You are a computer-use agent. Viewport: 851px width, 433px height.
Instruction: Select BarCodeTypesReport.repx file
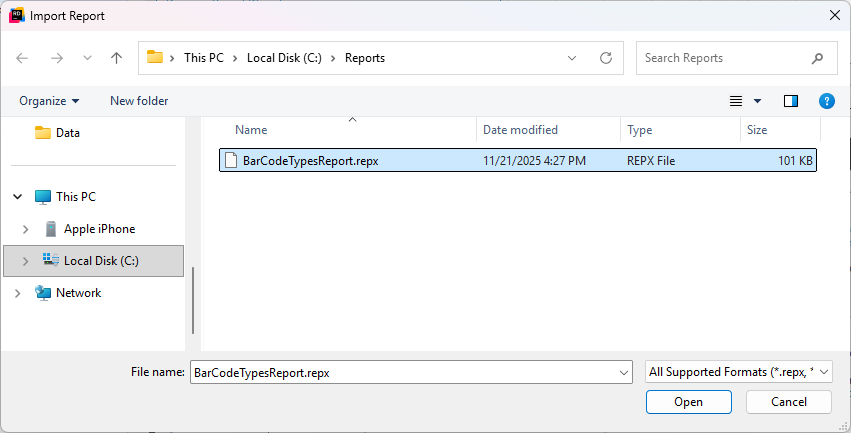click(518, 161)
